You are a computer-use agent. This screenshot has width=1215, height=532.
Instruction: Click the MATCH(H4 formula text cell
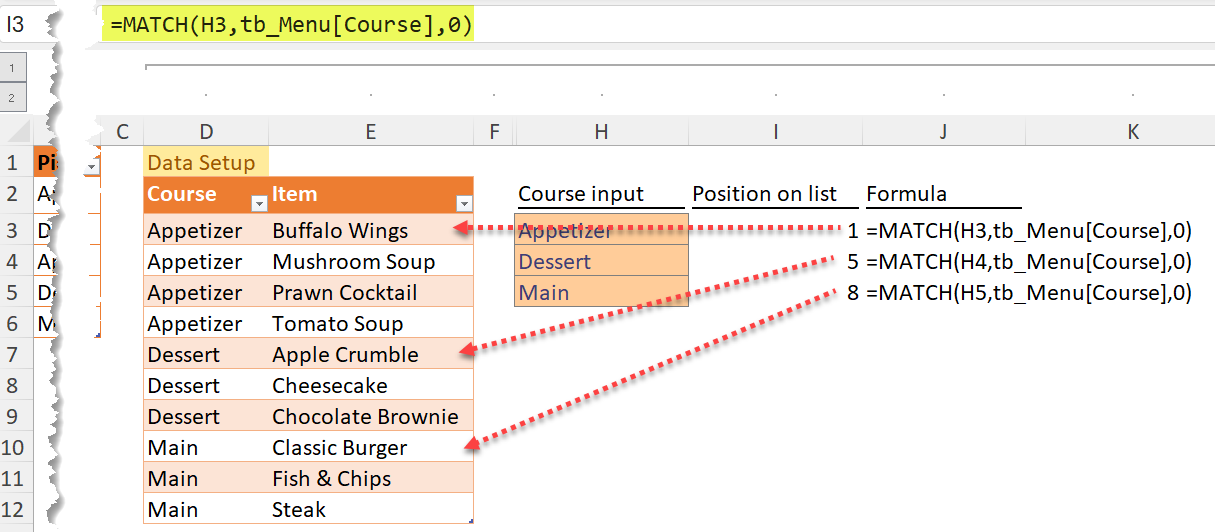1029,262
